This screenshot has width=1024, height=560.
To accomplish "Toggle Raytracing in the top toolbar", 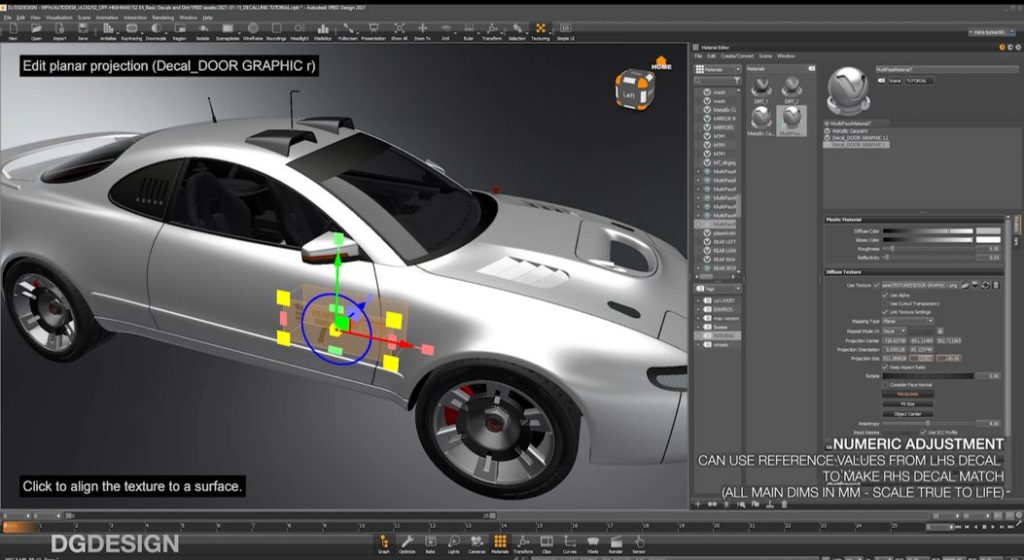I will coord(132,31).
